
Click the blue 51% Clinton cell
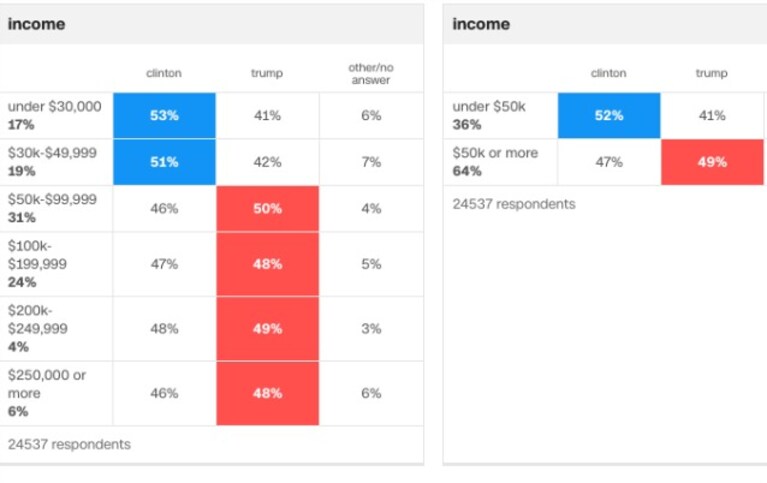tap(164, 162)
